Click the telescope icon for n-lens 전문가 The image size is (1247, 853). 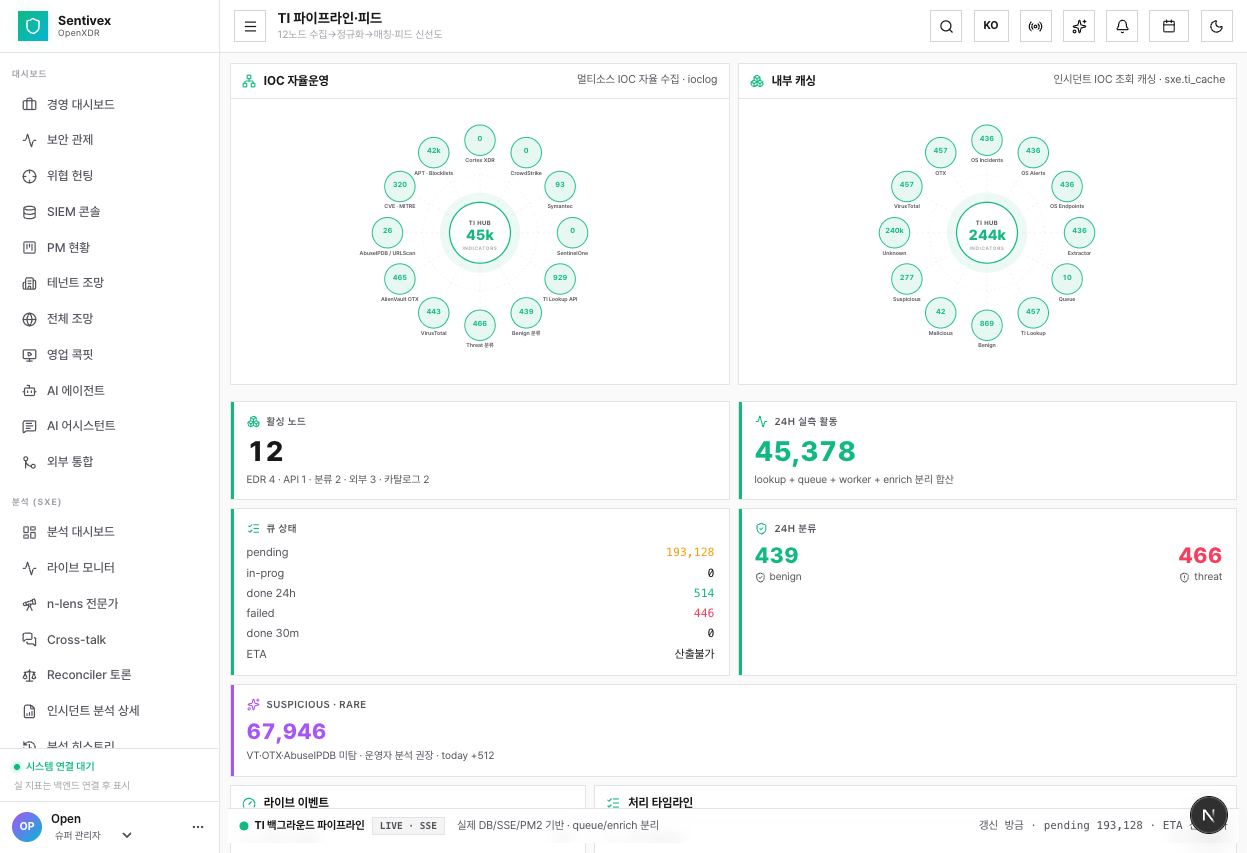pyautogui.click(x=29, y=604)
